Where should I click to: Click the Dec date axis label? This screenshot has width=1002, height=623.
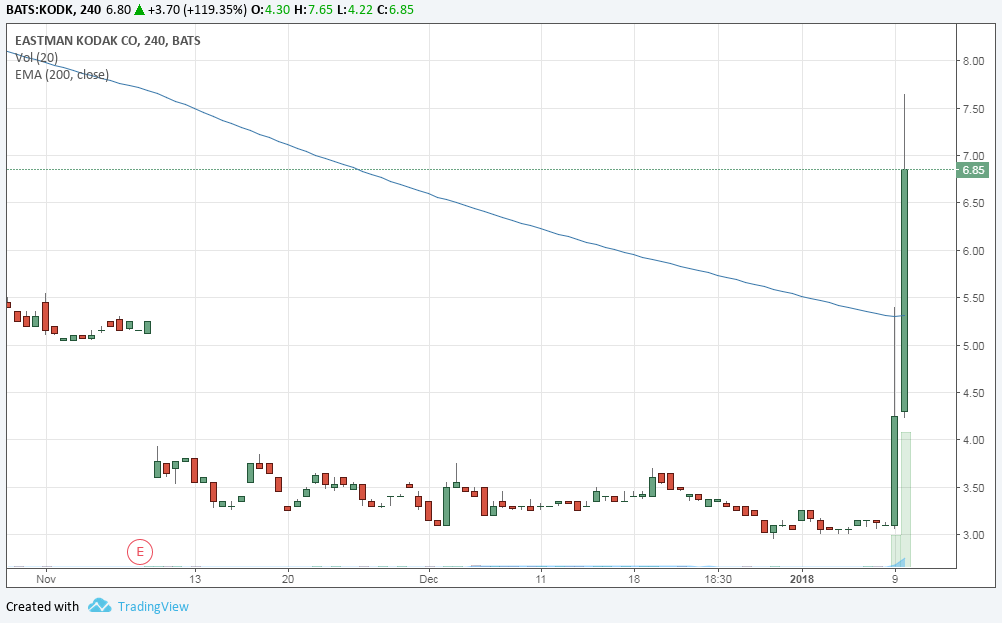[429, 580]
